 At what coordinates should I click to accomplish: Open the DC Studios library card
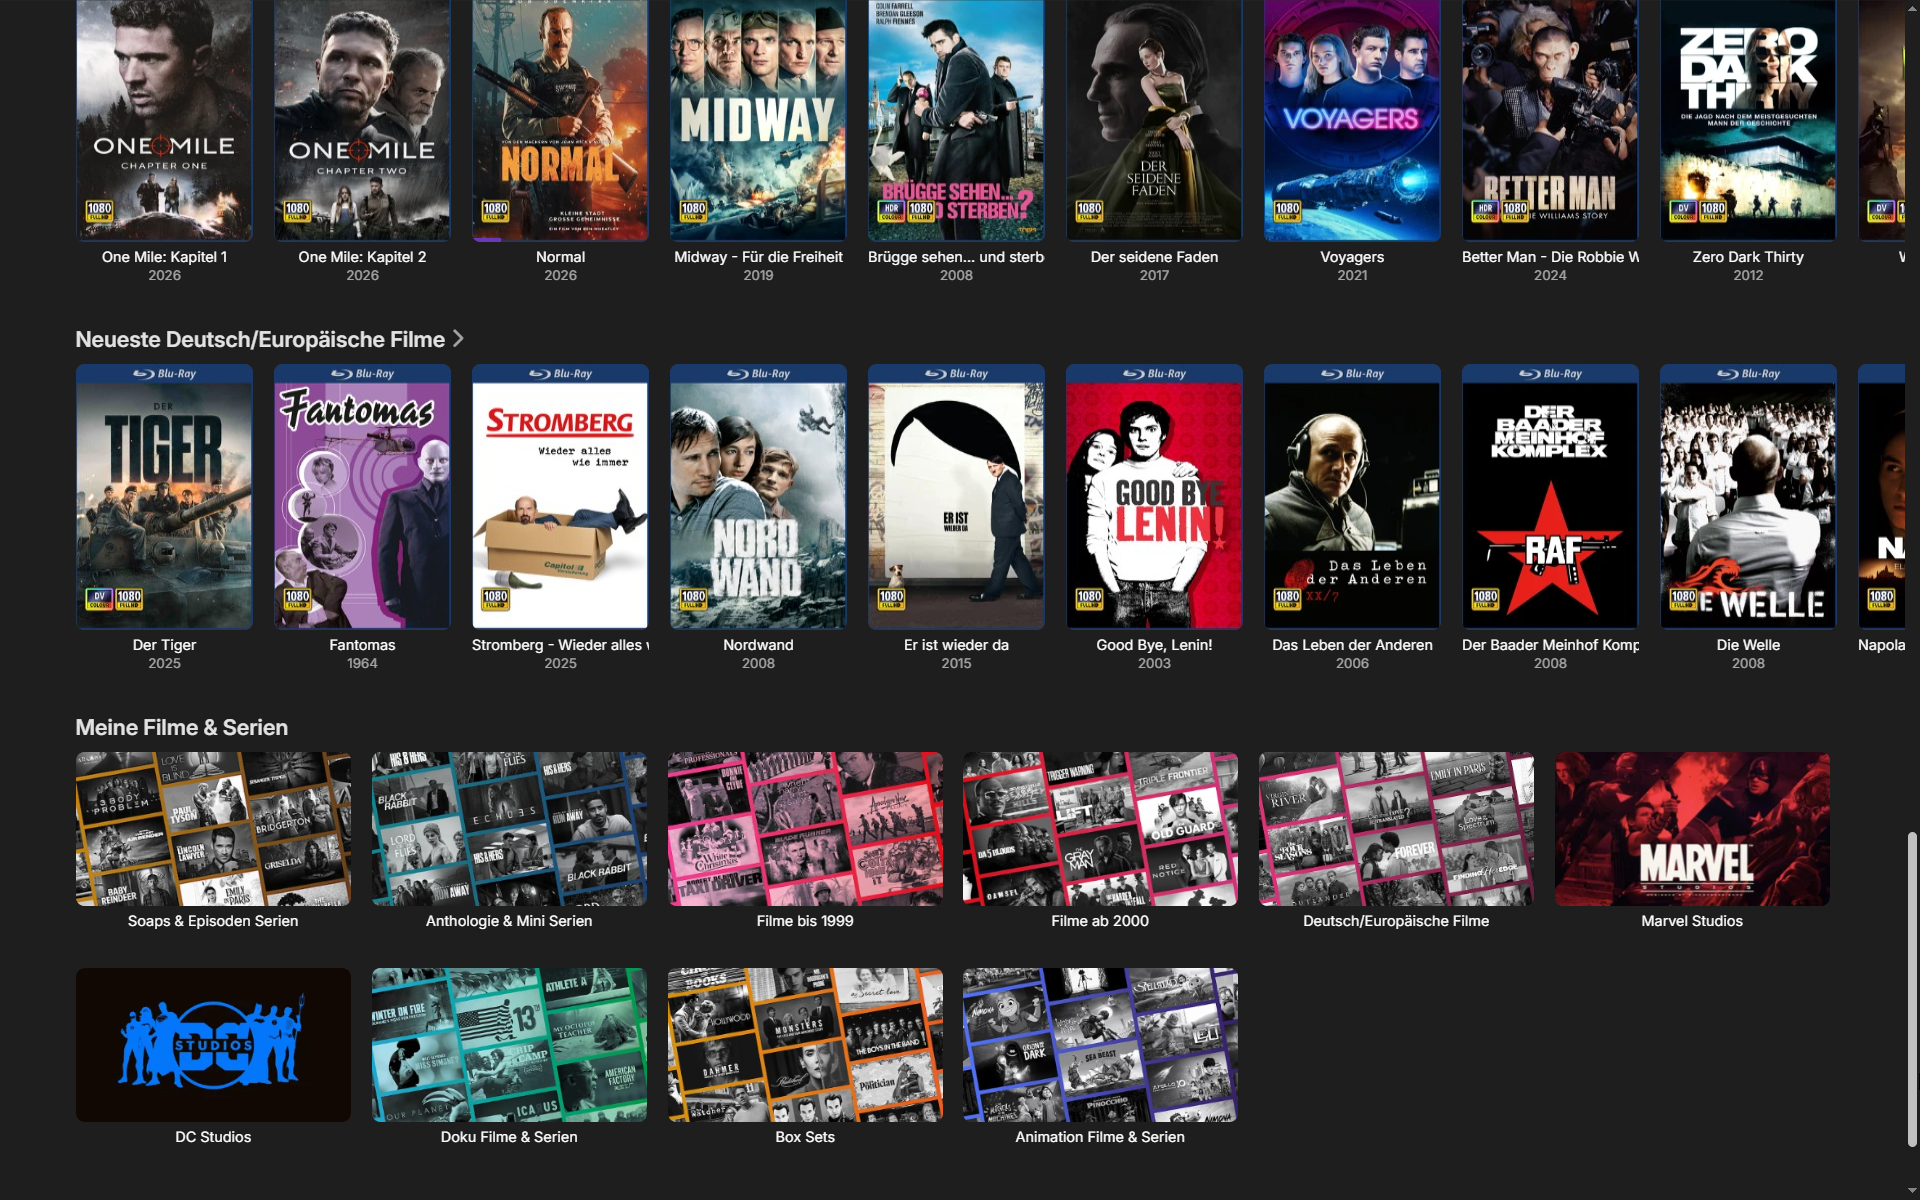(x=213, y=1045)
